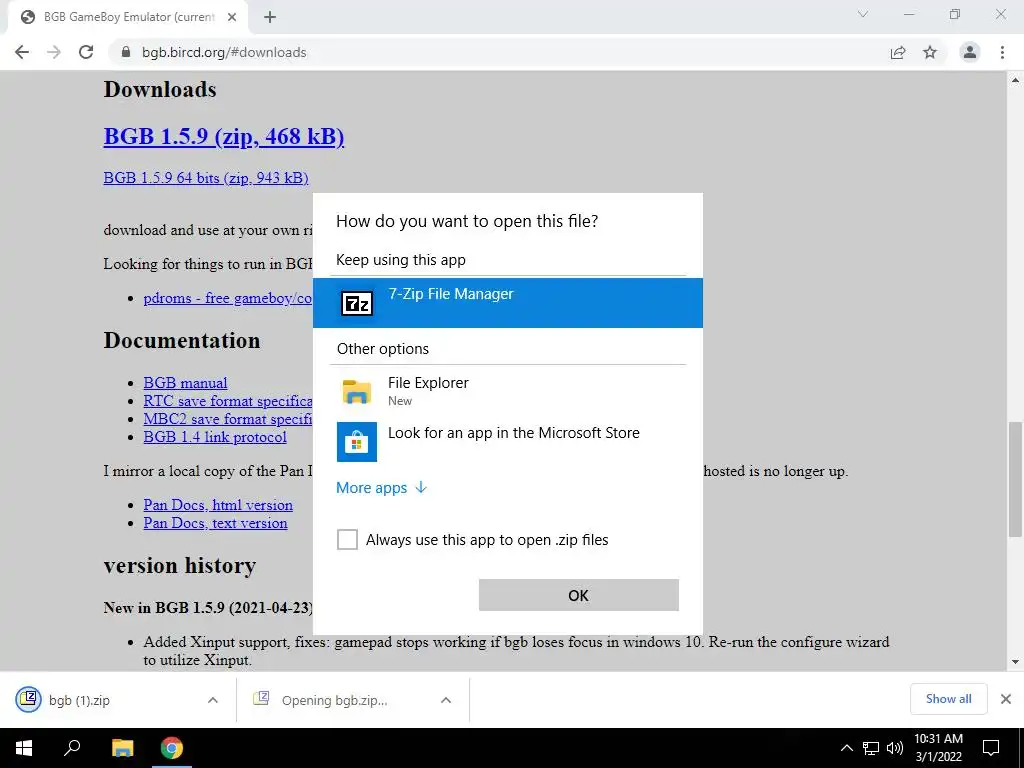This screenshot has height=768, width=1024.
Task: Open MBC2 save format specification link
Action: 228,419
